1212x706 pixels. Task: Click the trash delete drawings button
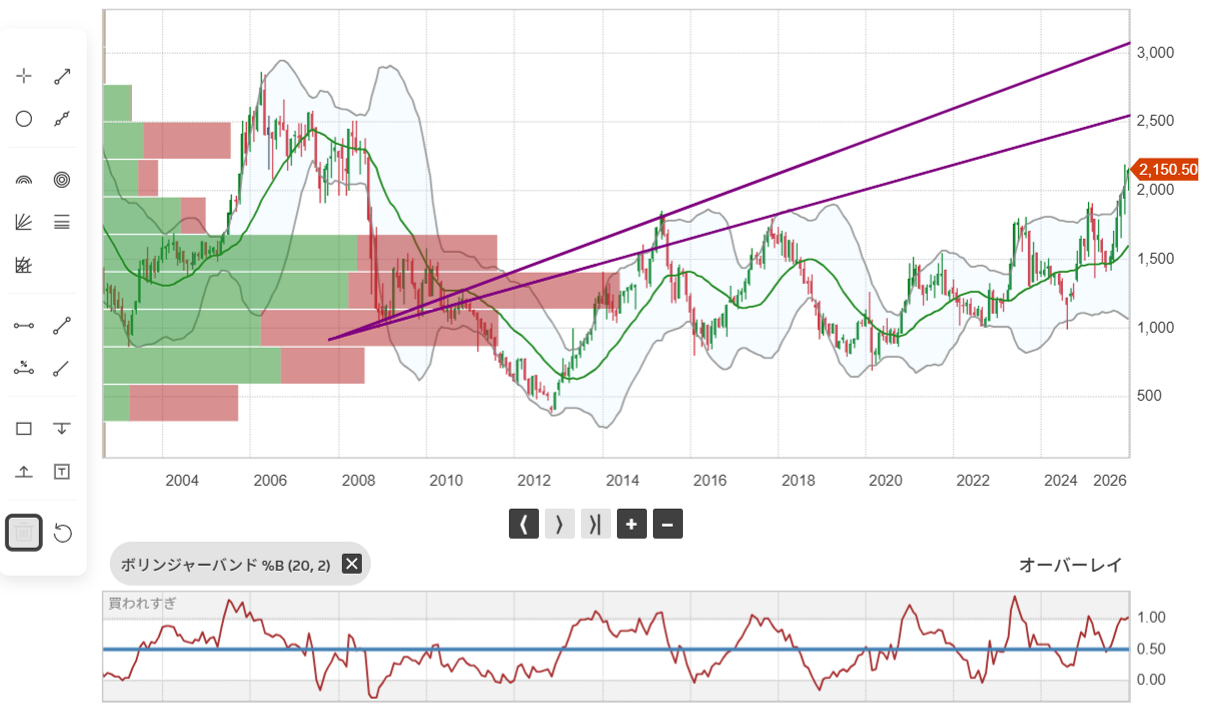tap(24, 533)
